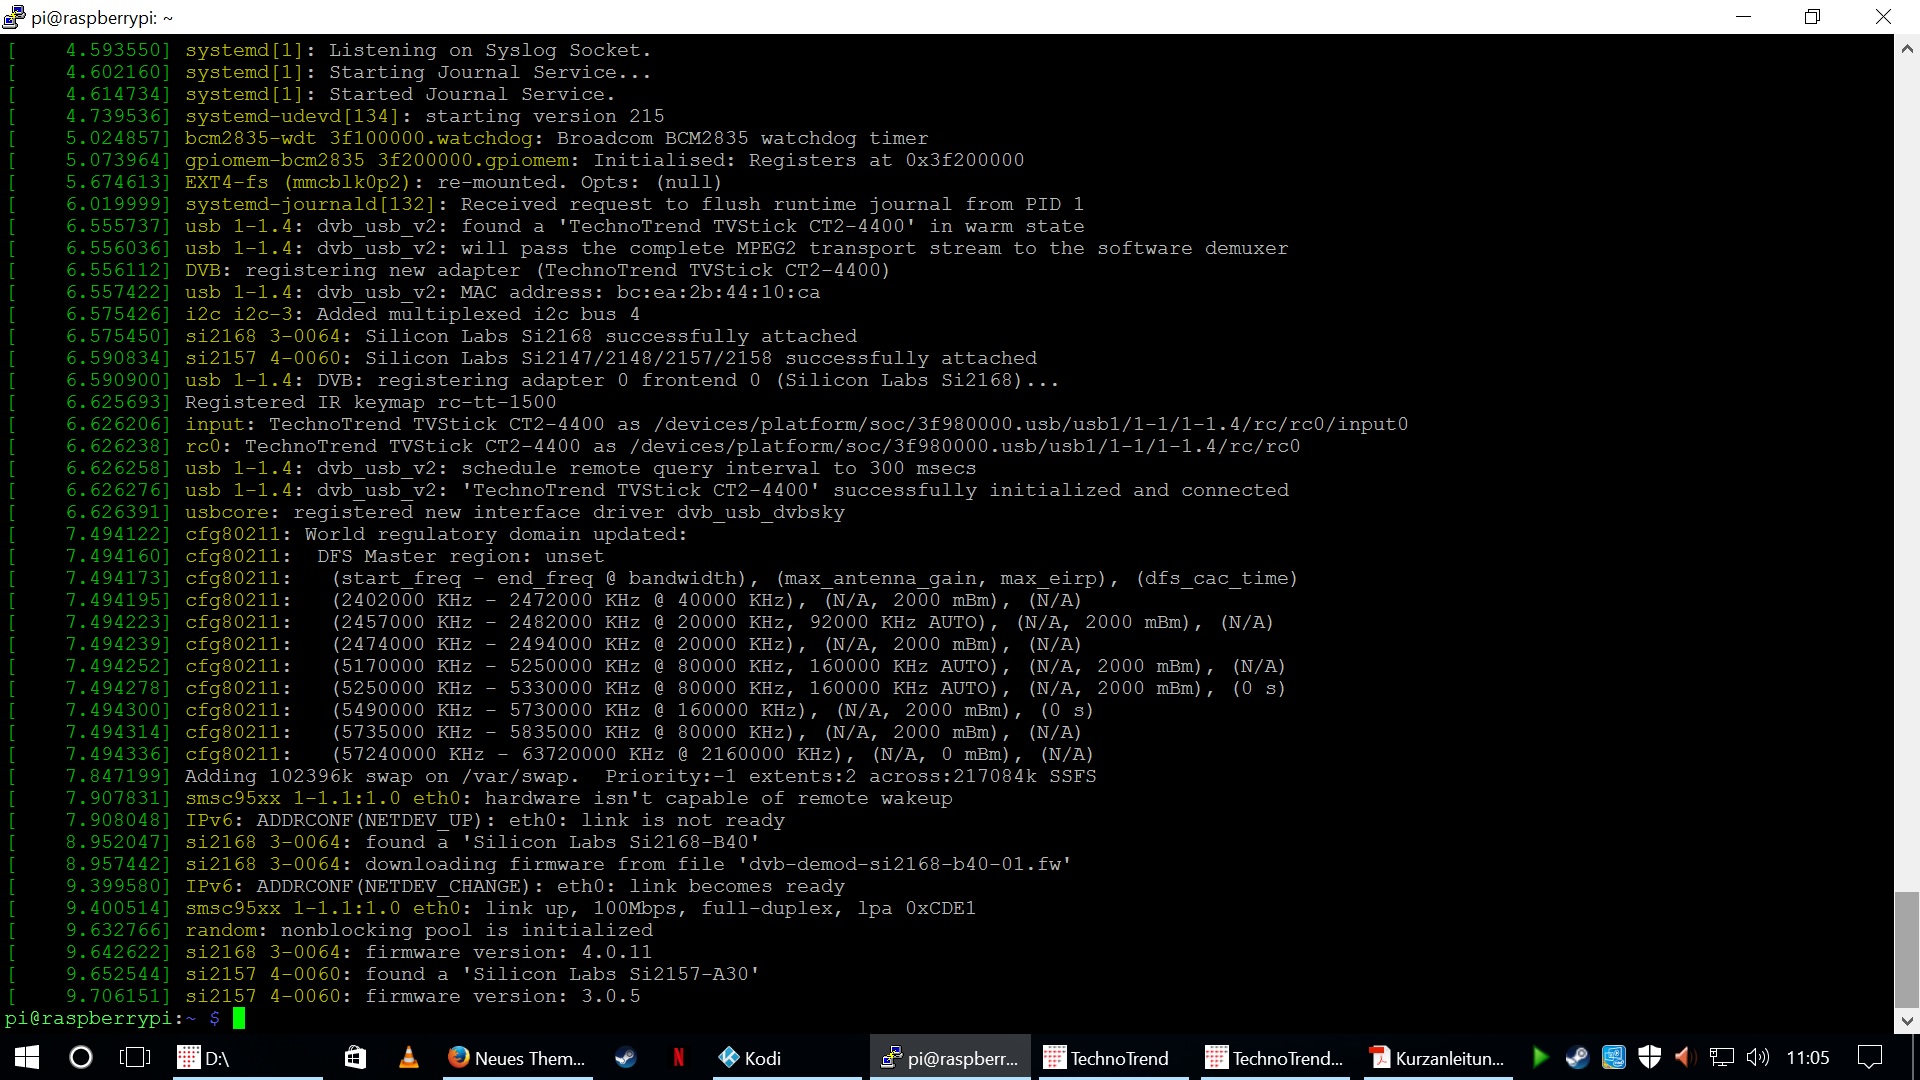Open Task View in taskbar
This screenshot has width=1920, height=1080.
(x=134, y=1057)
